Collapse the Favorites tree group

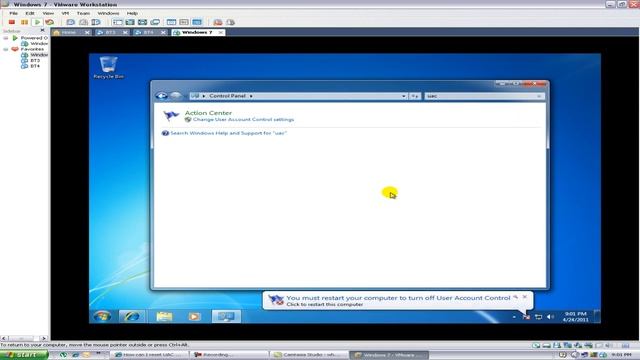point(6,49)
